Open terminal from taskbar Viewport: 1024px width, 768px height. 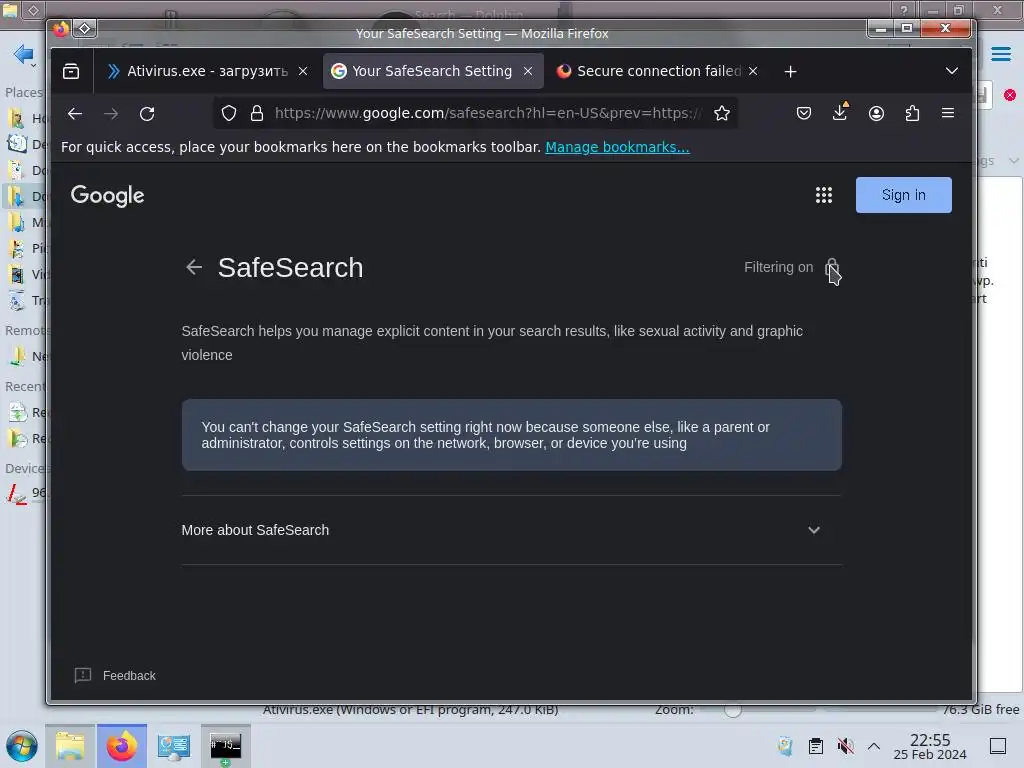[225, 746]
